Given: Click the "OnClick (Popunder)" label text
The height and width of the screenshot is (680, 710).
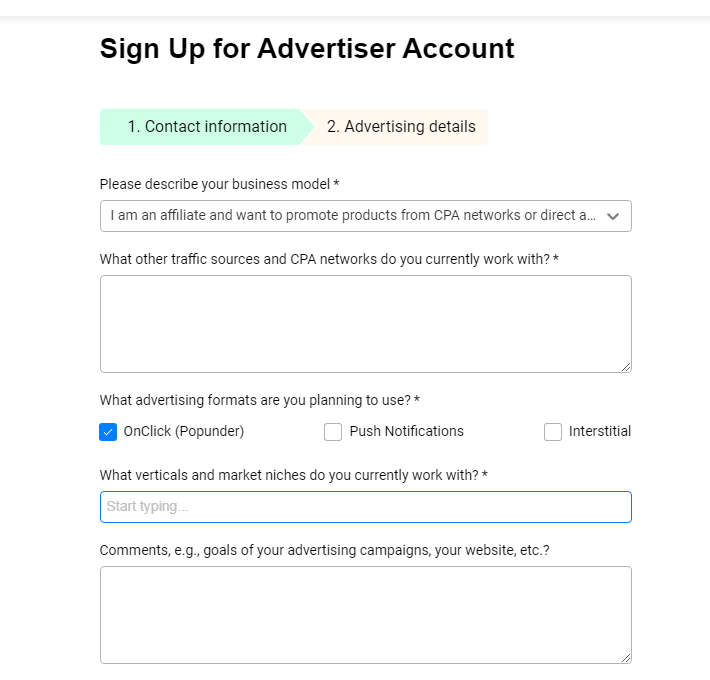Looking at the screenshot, I should tap(184, 432).
